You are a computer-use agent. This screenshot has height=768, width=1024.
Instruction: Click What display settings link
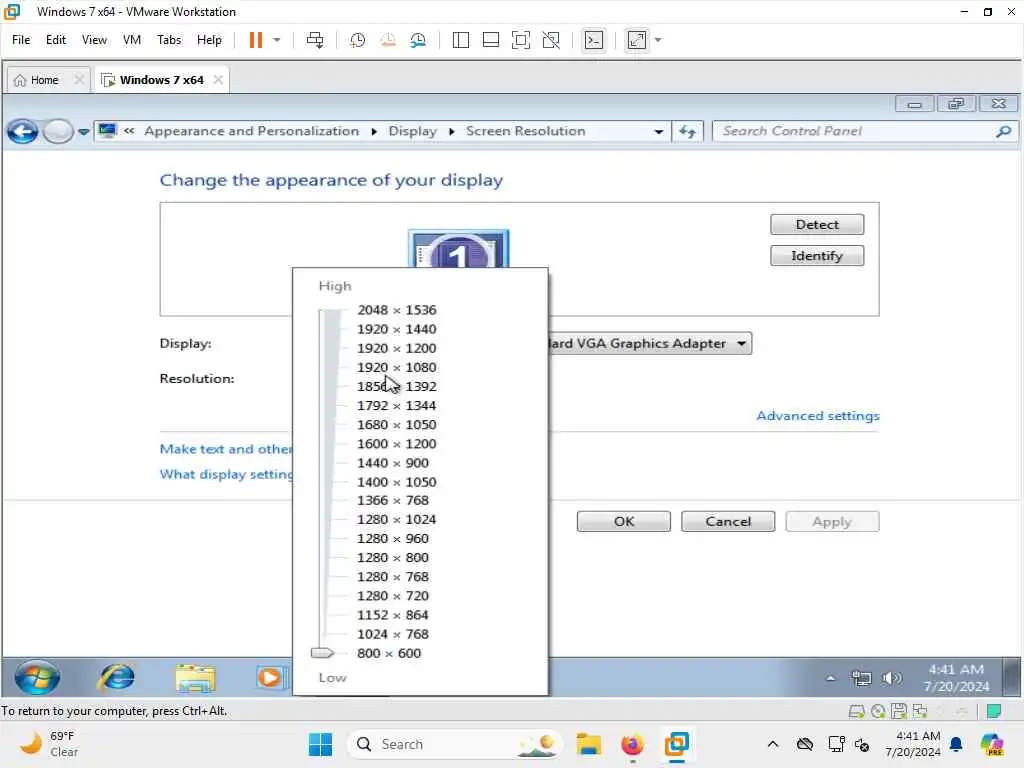(x=226, y=474)
